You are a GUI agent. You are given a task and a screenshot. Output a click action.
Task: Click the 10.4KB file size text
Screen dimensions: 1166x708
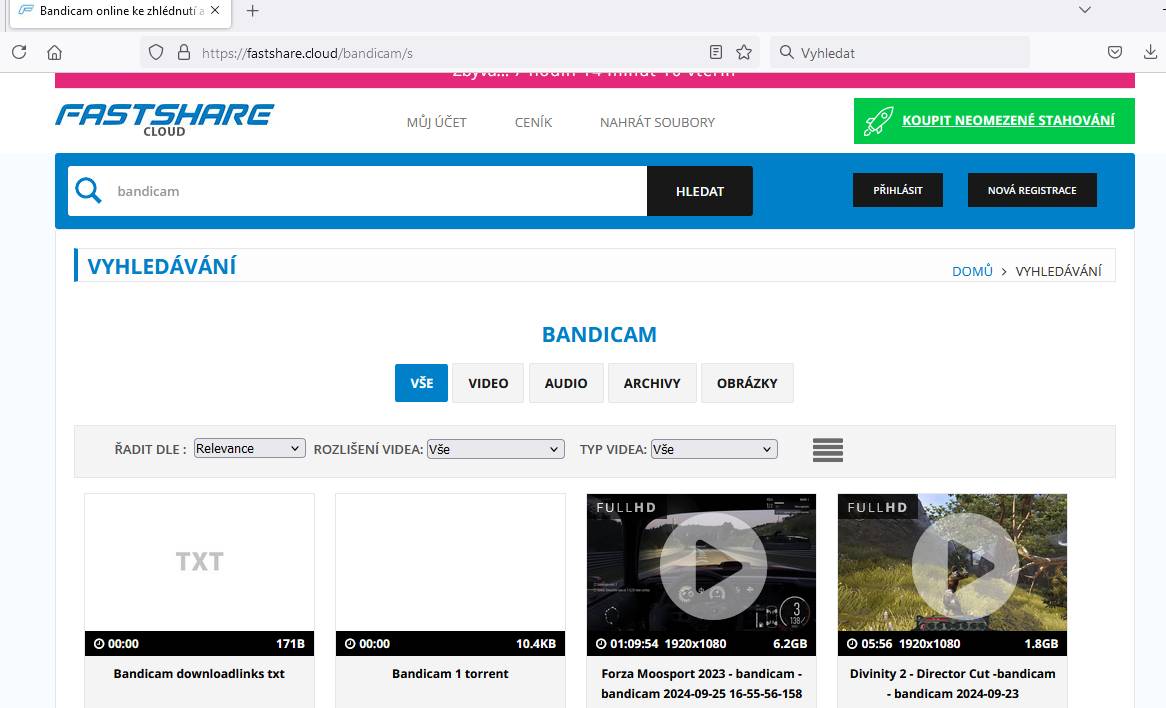[x=536, y=644]
